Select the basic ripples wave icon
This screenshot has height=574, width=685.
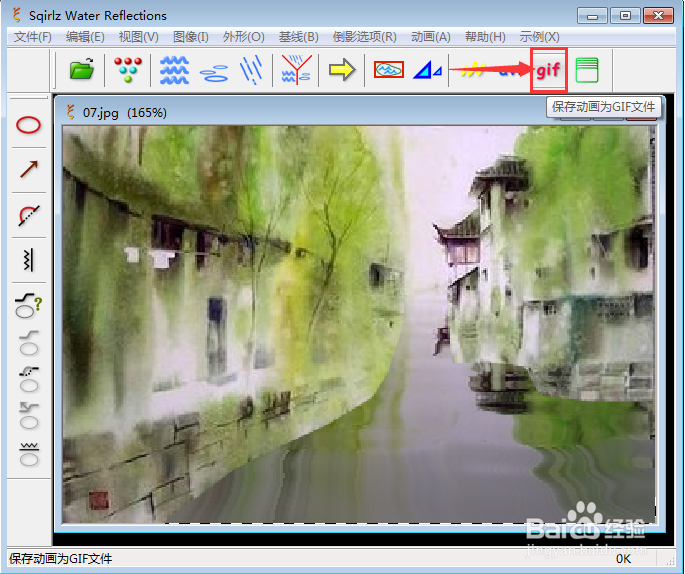[174, 70]
